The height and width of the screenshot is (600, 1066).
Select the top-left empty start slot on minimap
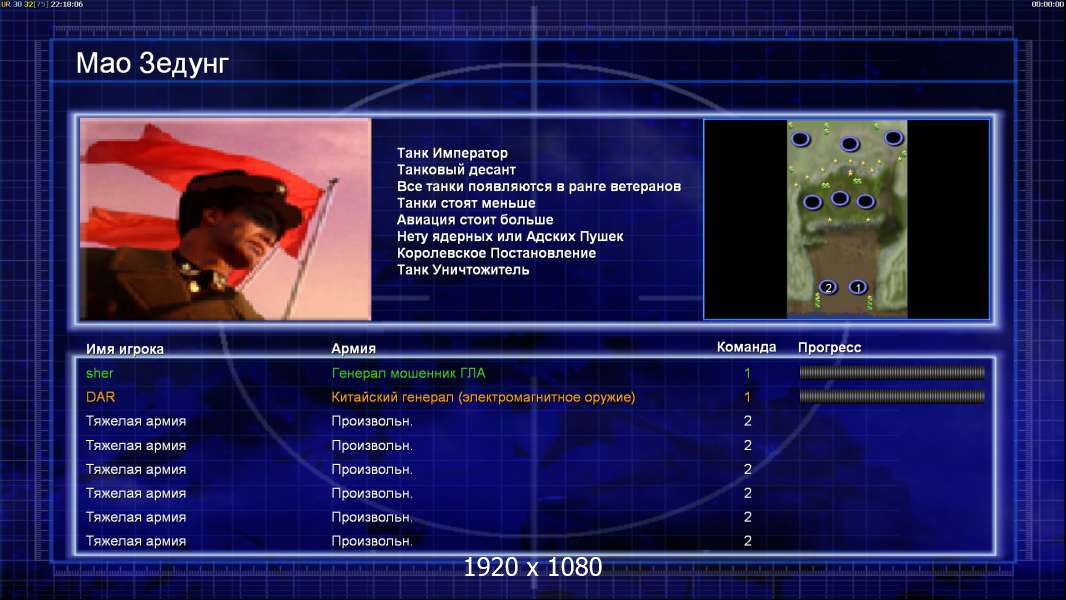tap(801, 139)
